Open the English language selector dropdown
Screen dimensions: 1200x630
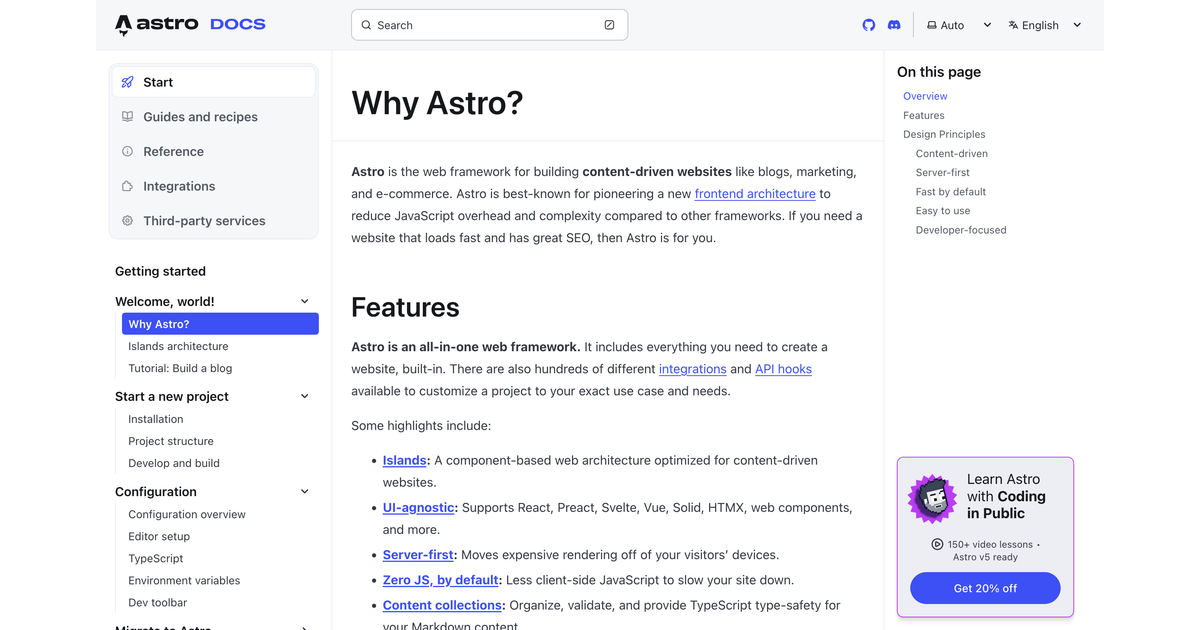[x=1045, y=25]
